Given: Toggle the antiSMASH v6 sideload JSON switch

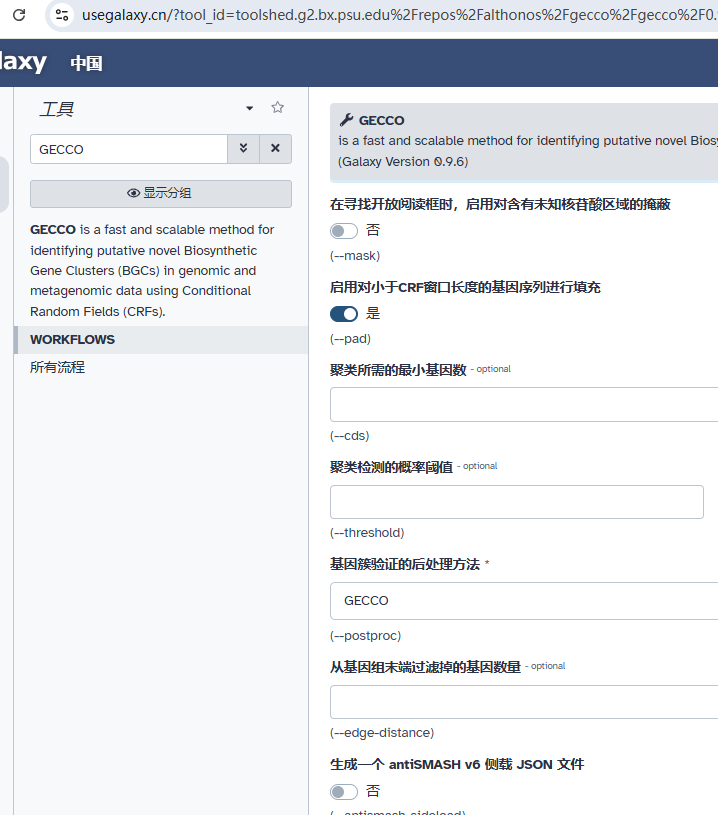Looking at the screenshot, I should [344, 792].
